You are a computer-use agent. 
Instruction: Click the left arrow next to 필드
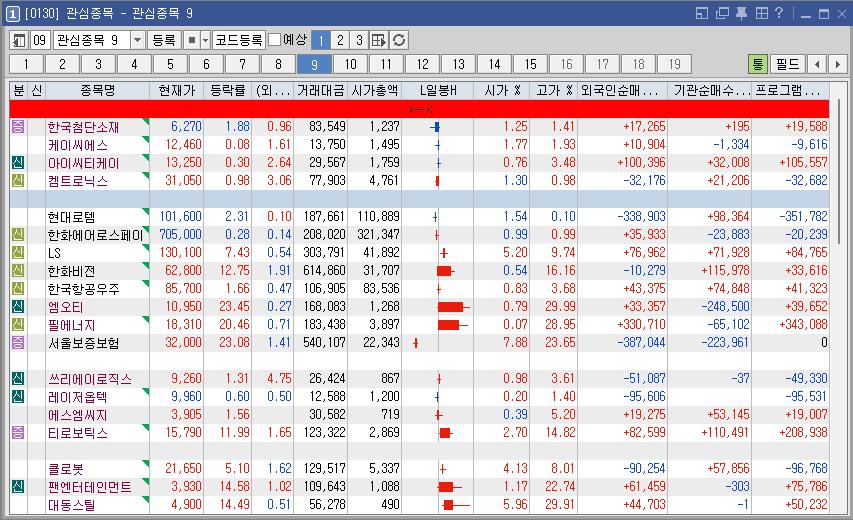point(817,64)
